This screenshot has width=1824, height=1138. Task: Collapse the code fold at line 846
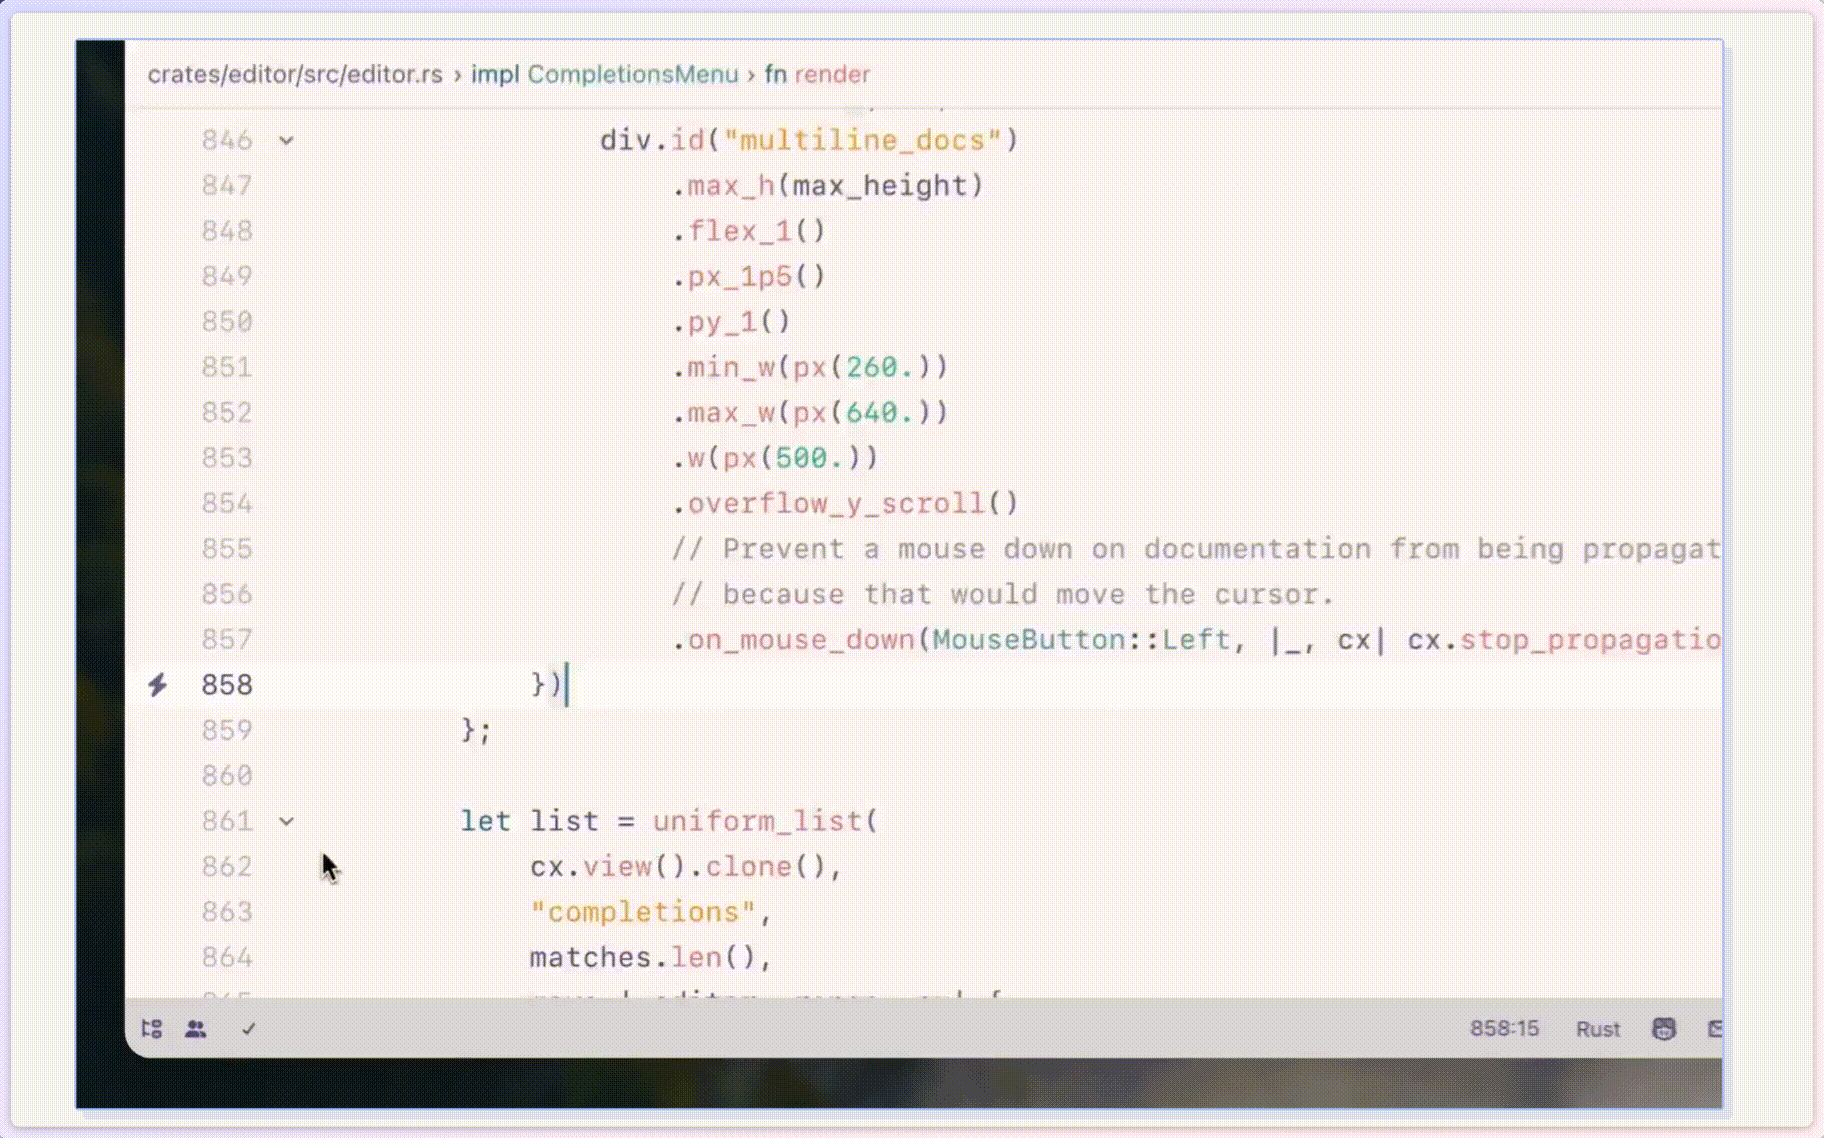click(x=287, y=141)
